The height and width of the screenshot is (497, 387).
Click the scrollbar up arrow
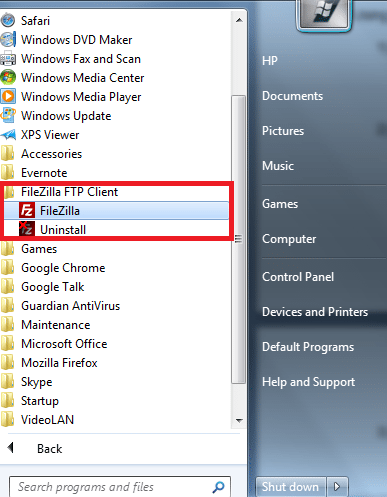239,20
